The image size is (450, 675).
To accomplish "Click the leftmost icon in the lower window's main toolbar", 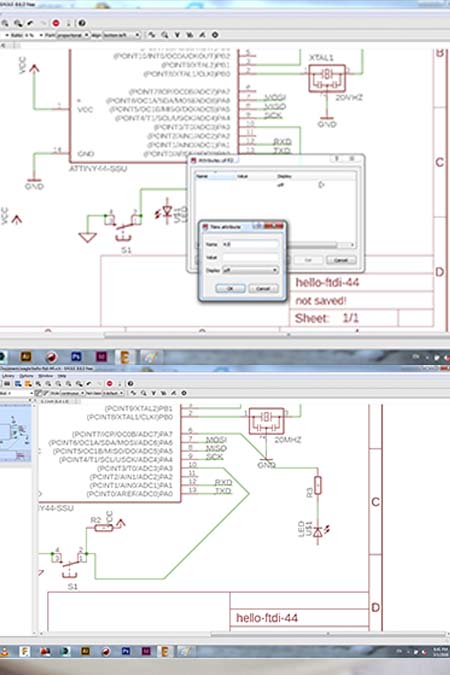I will point(7,383).
